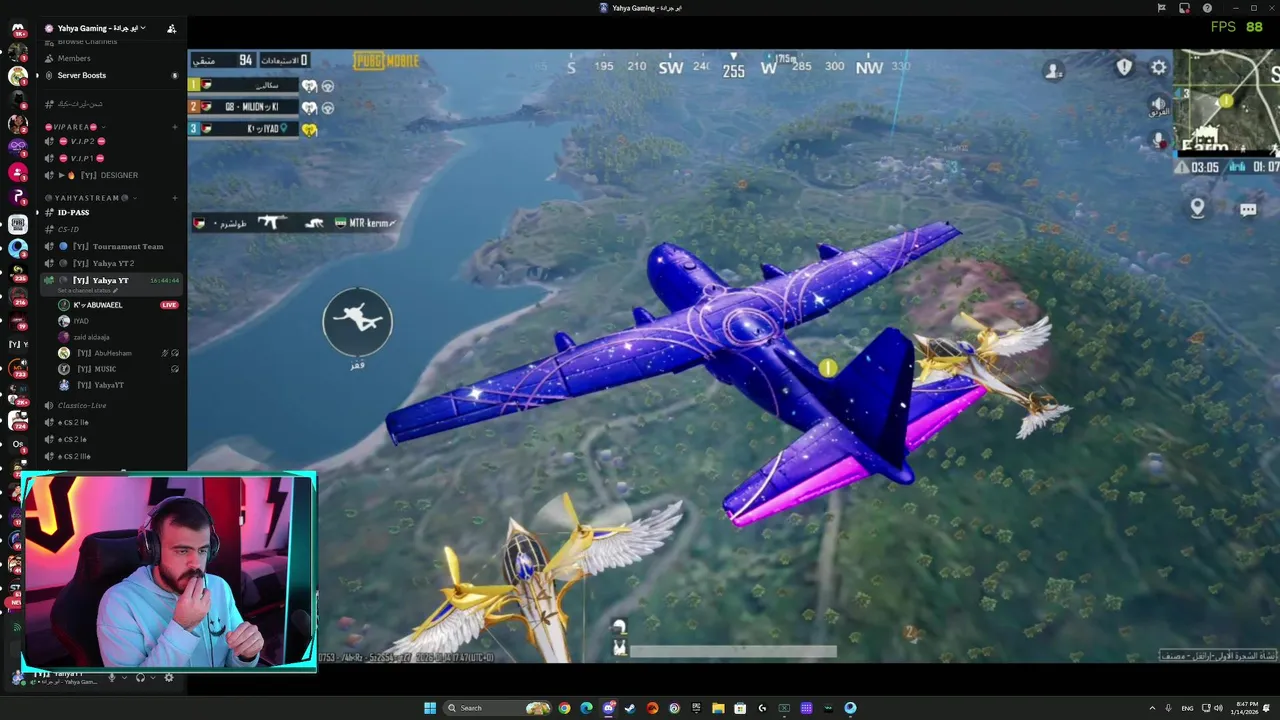Open the minimap in the corner
The height and width of the screenshot is (720, 1280).
pos(1228,102)
